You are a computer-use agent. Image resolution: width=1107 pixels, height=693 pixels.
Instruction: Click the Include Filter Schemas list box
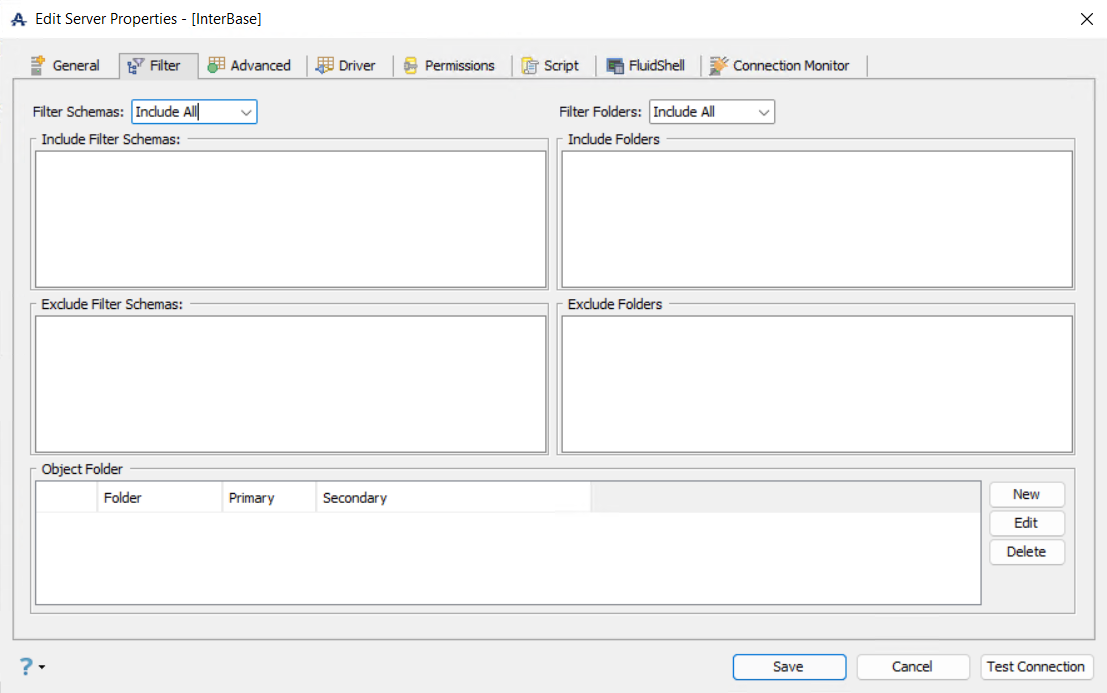291,219
